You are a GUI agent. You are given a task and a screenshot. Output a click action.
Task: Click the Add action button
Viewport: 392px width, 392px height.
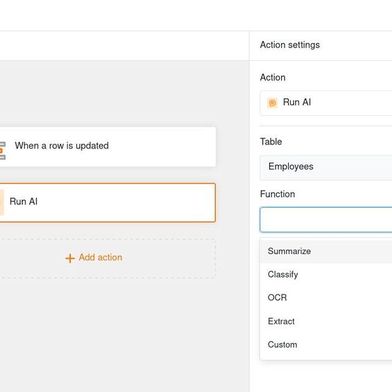tap(107, 258)
